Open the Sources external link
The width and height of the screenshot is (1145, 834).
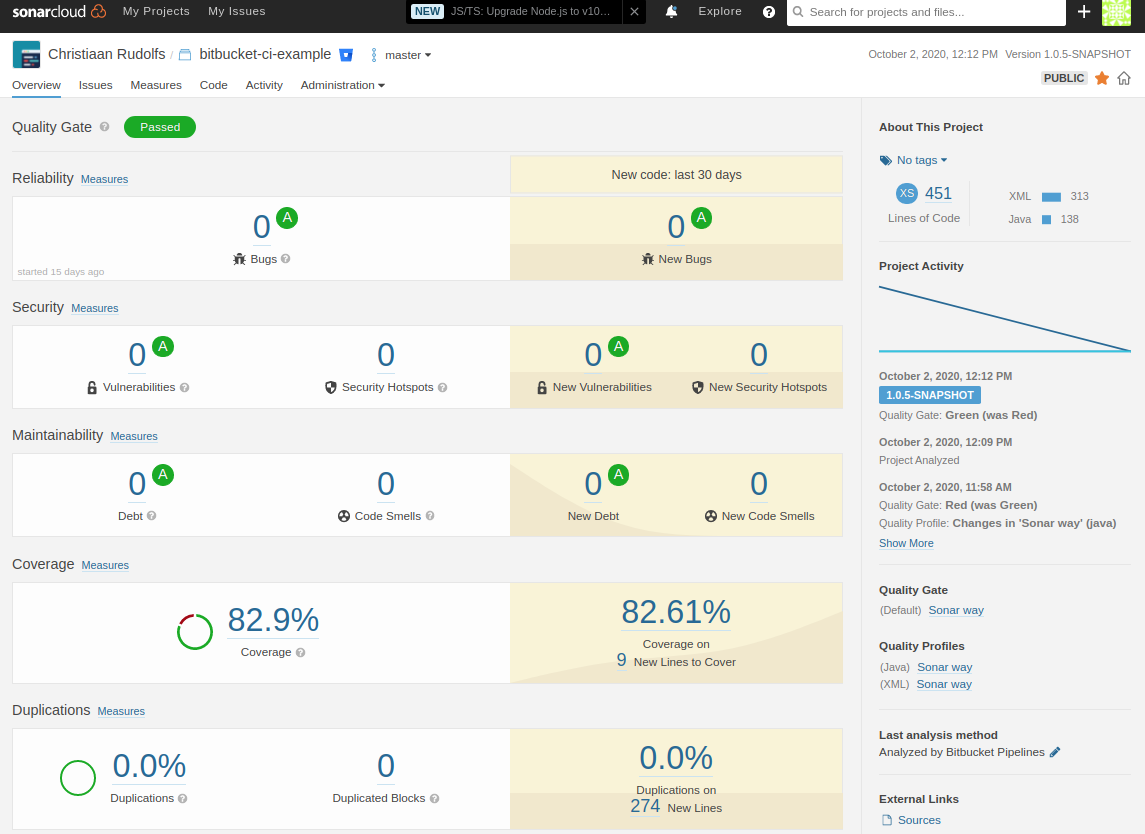point(919,820)
